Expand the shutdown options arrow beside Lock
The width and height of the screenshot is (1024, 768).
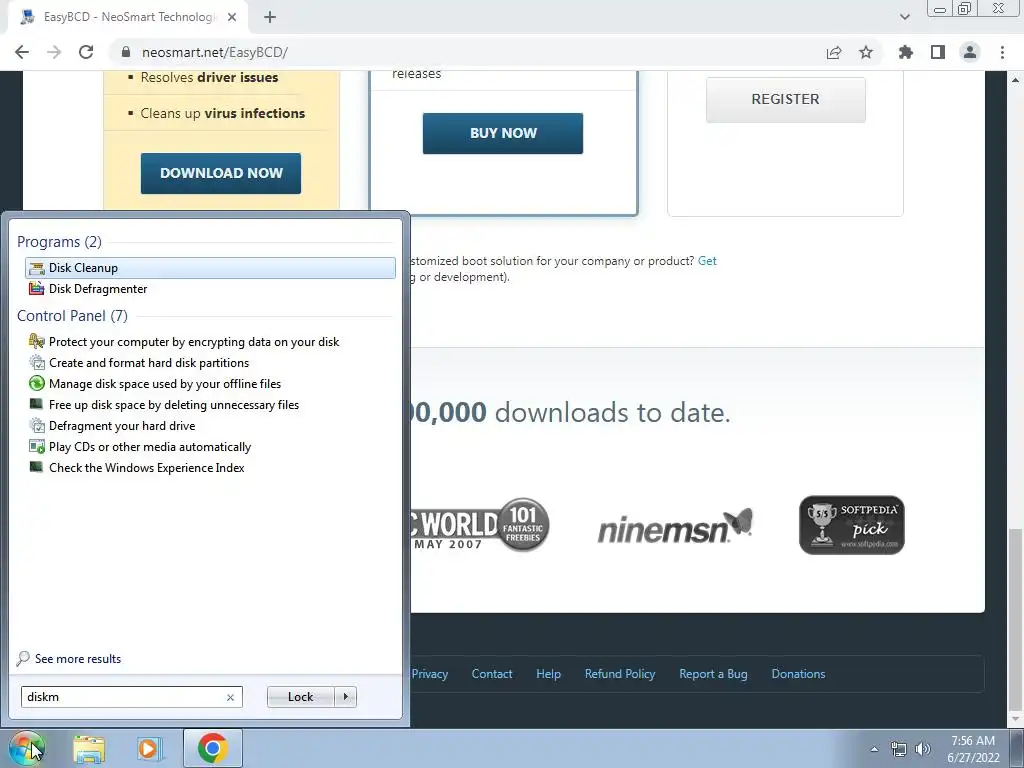point(345,697)
